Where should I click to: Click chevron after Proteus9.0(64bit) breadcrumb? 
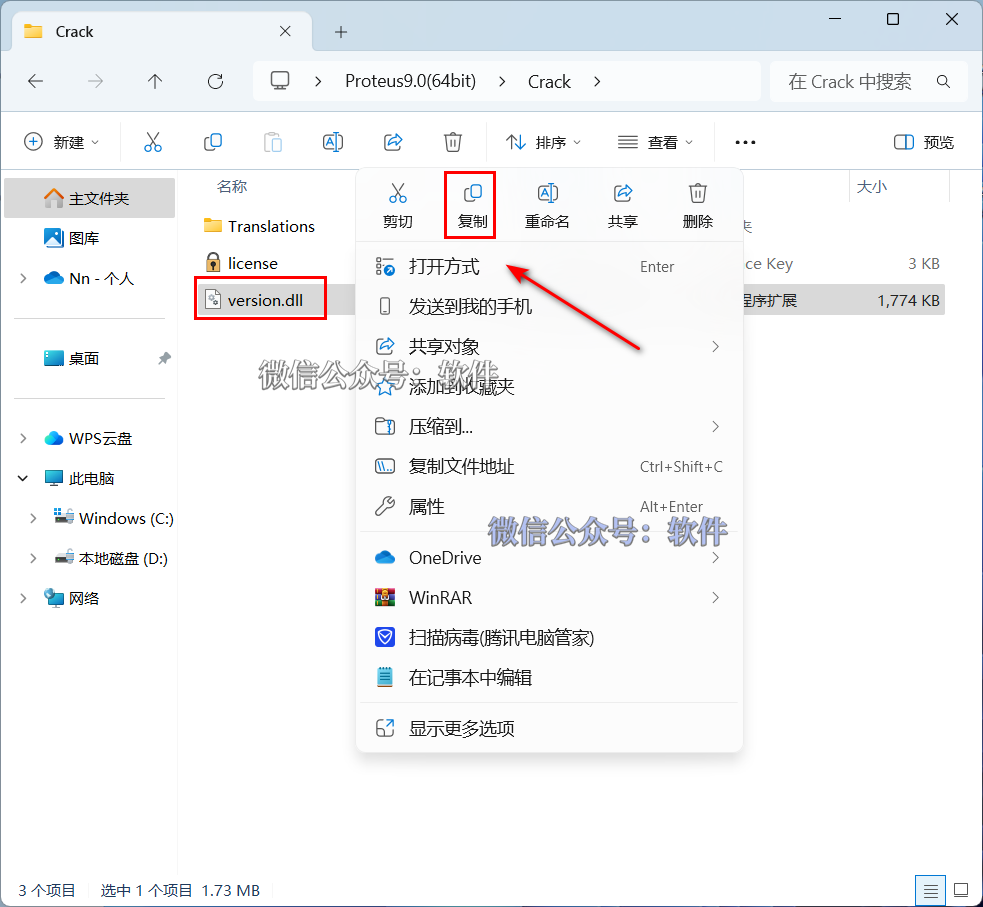point(502,81)
